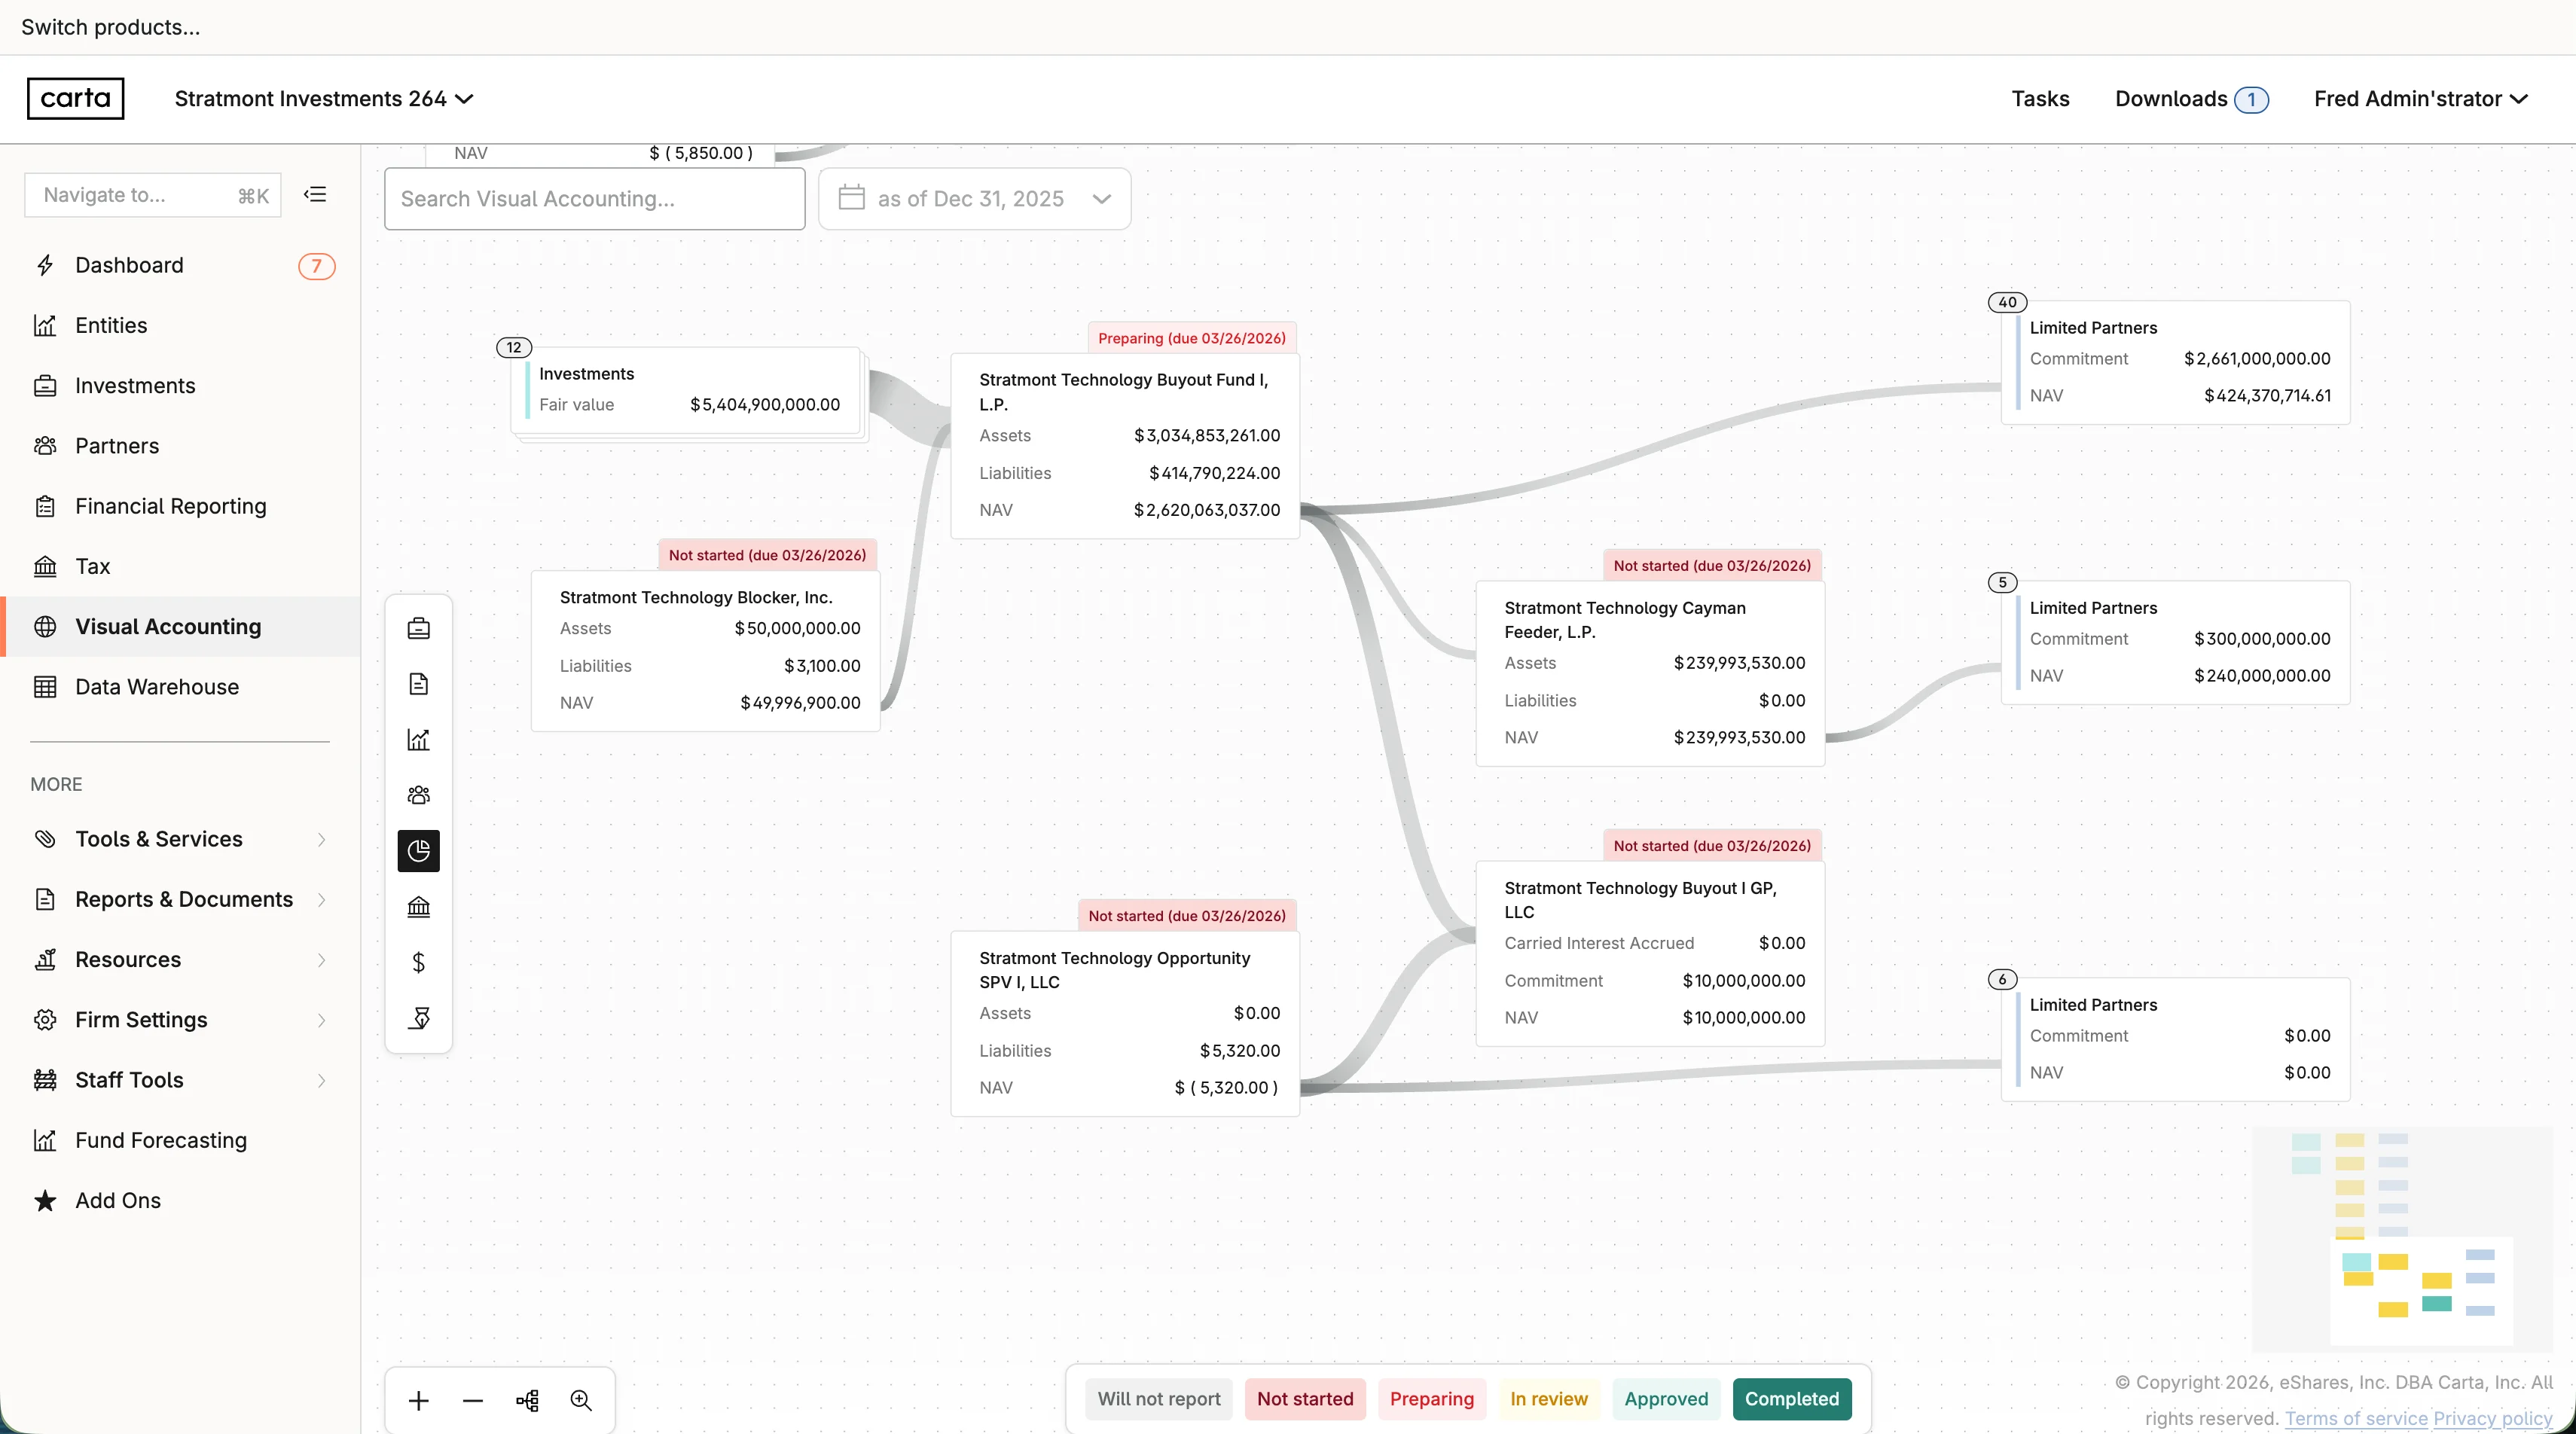Image resolution: width=2576 pixels, height=1434 pixels.
Task: Click the Navigate to... search field
Action: 152,195
